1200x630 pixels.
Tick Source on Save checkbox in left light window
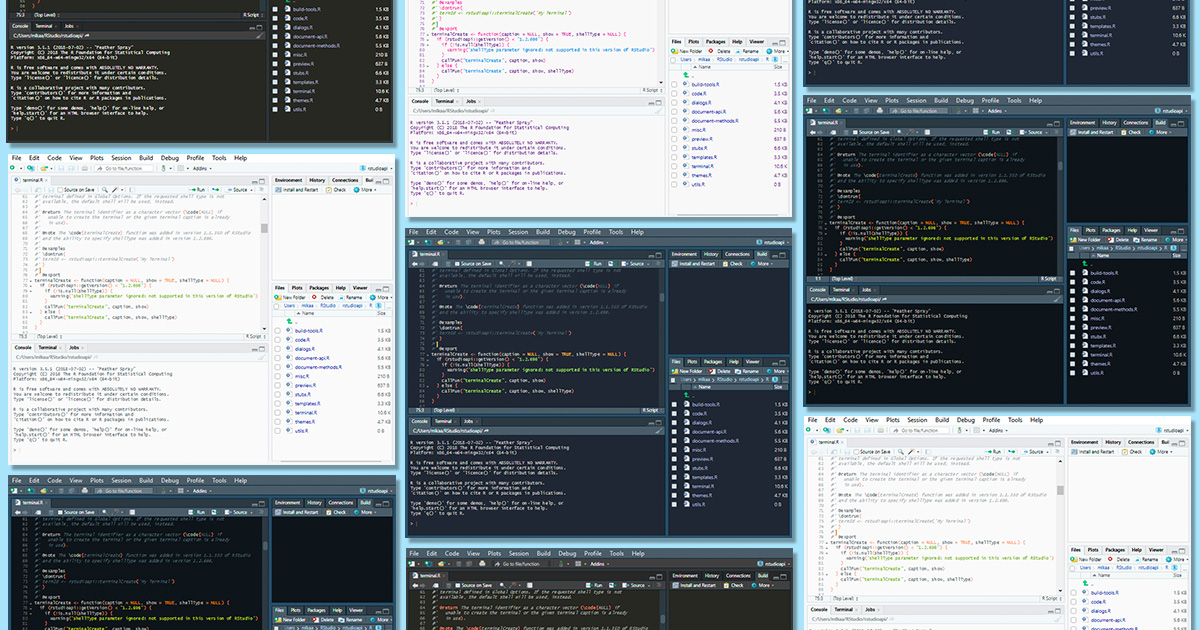(59, 189)
